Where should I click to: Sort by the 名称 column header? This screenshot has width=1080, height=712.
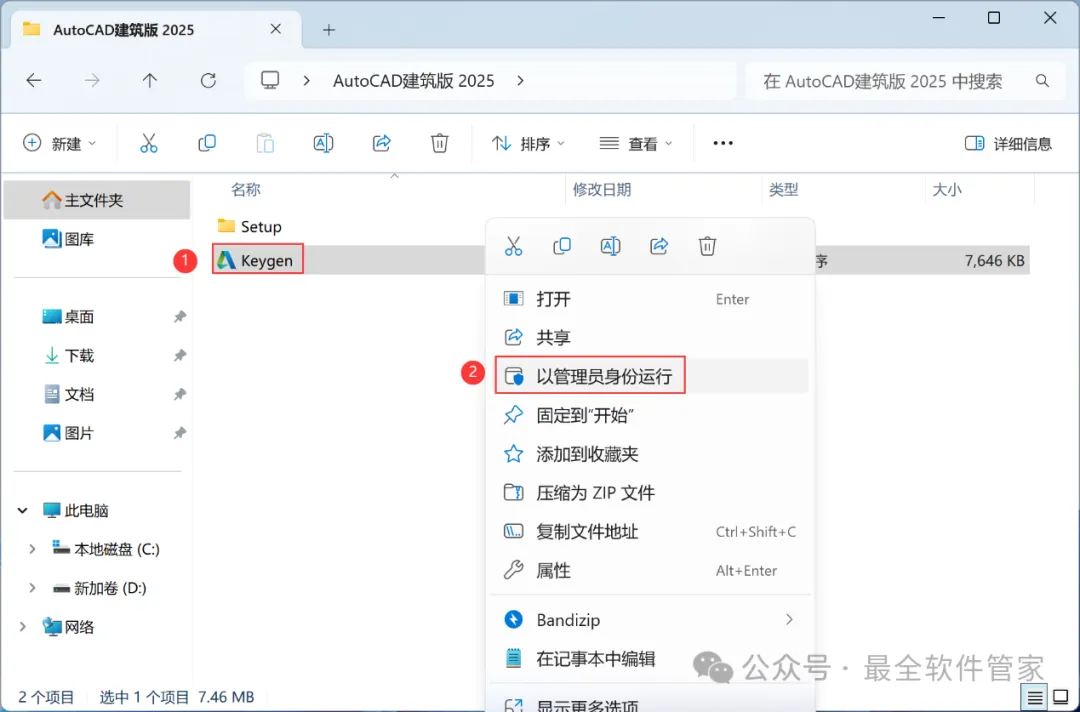[x=245, y=189]
